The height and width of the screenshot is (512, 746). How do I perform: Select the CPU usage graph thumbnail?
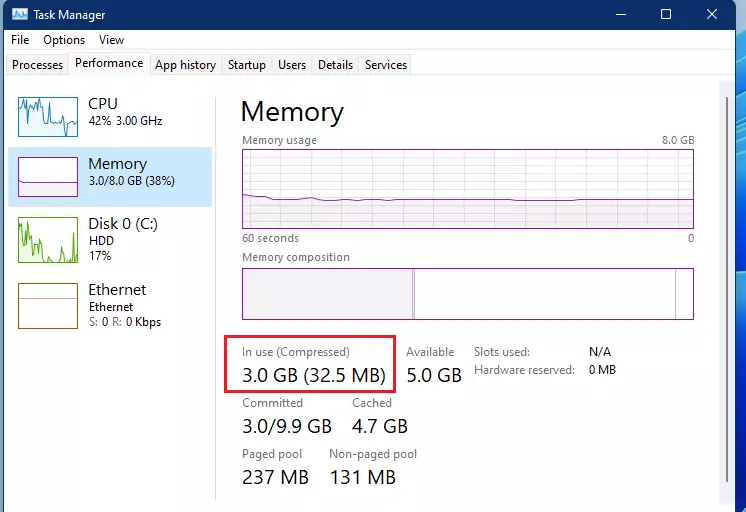coord(48,117)
